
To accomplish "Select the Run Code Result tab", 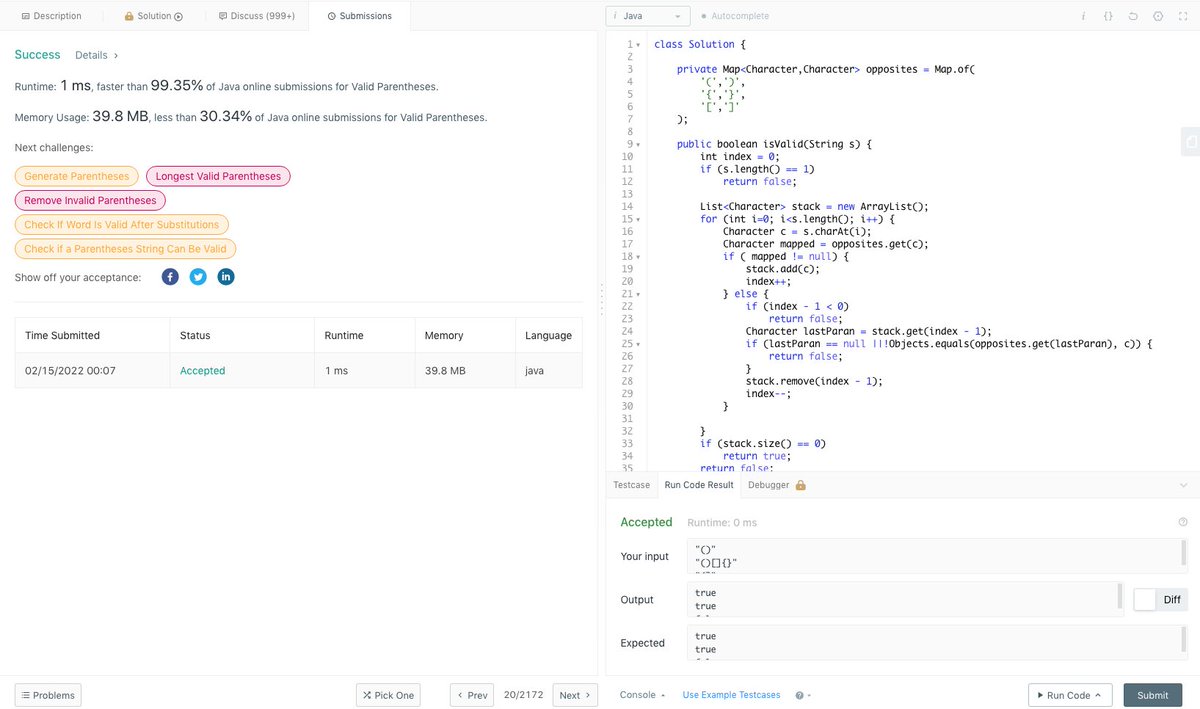I will 699,485.
